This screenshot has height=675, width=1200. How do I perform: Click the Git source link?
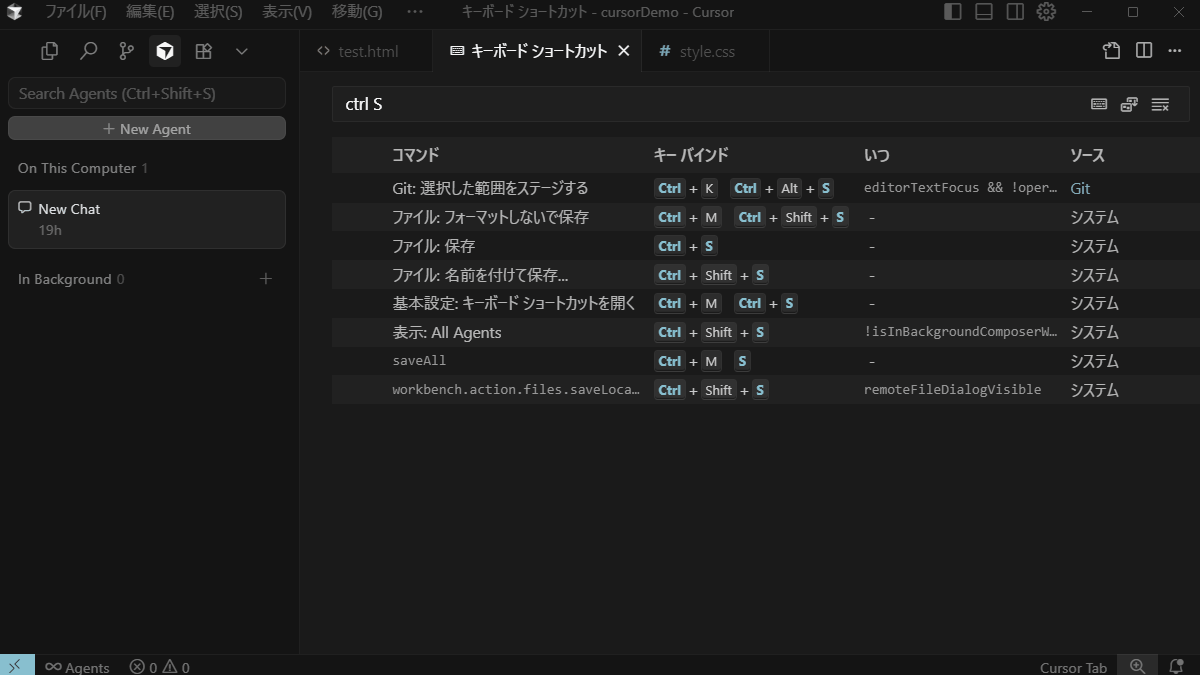(1080, 188)
